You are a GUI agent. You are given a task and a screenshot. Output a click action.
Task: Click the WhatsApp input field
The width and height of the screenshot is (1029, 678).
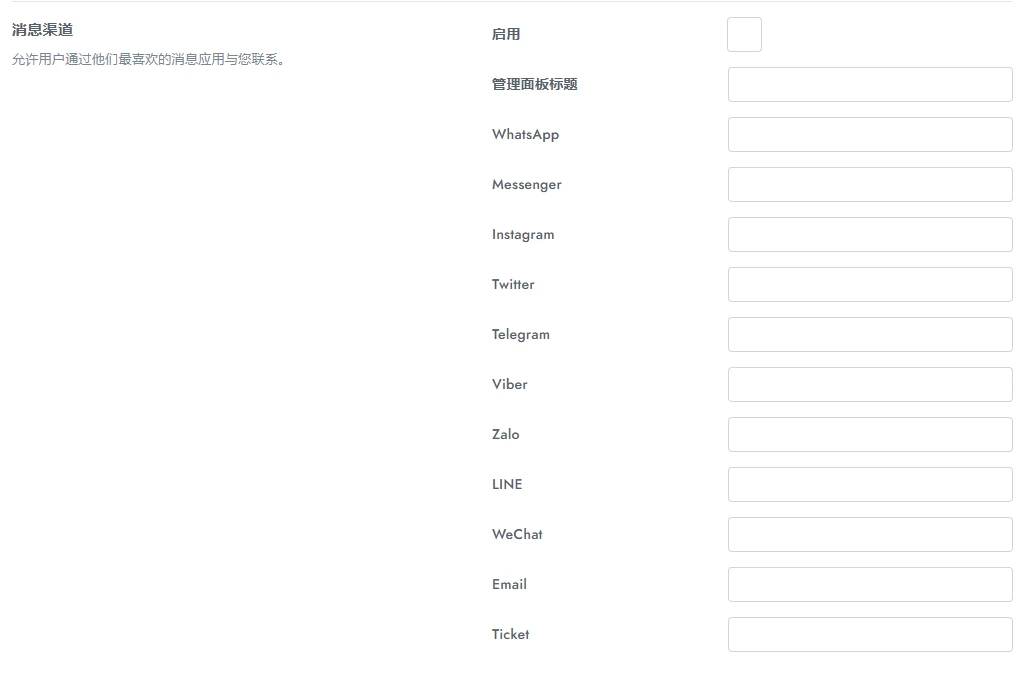click(x=869, y=134)
